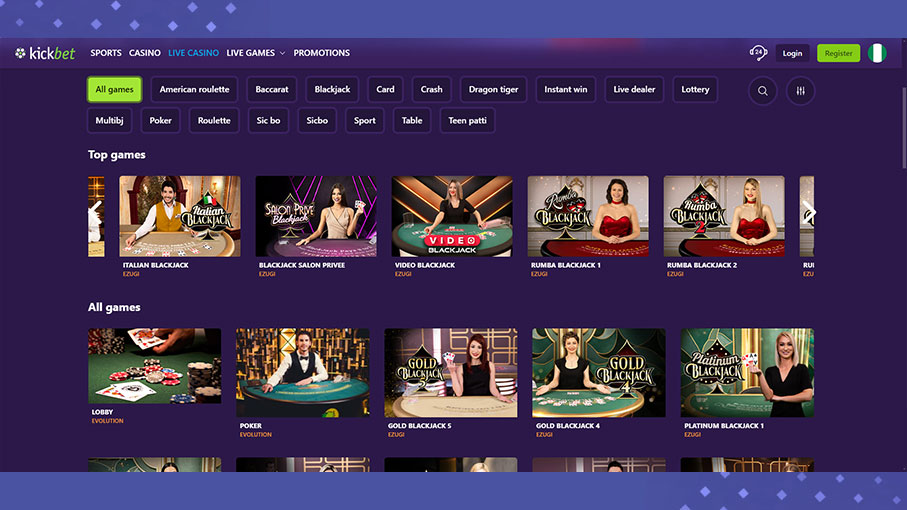Filter by American roulette
The height and width of the screenshot is (510, 907).
(194, 90)
